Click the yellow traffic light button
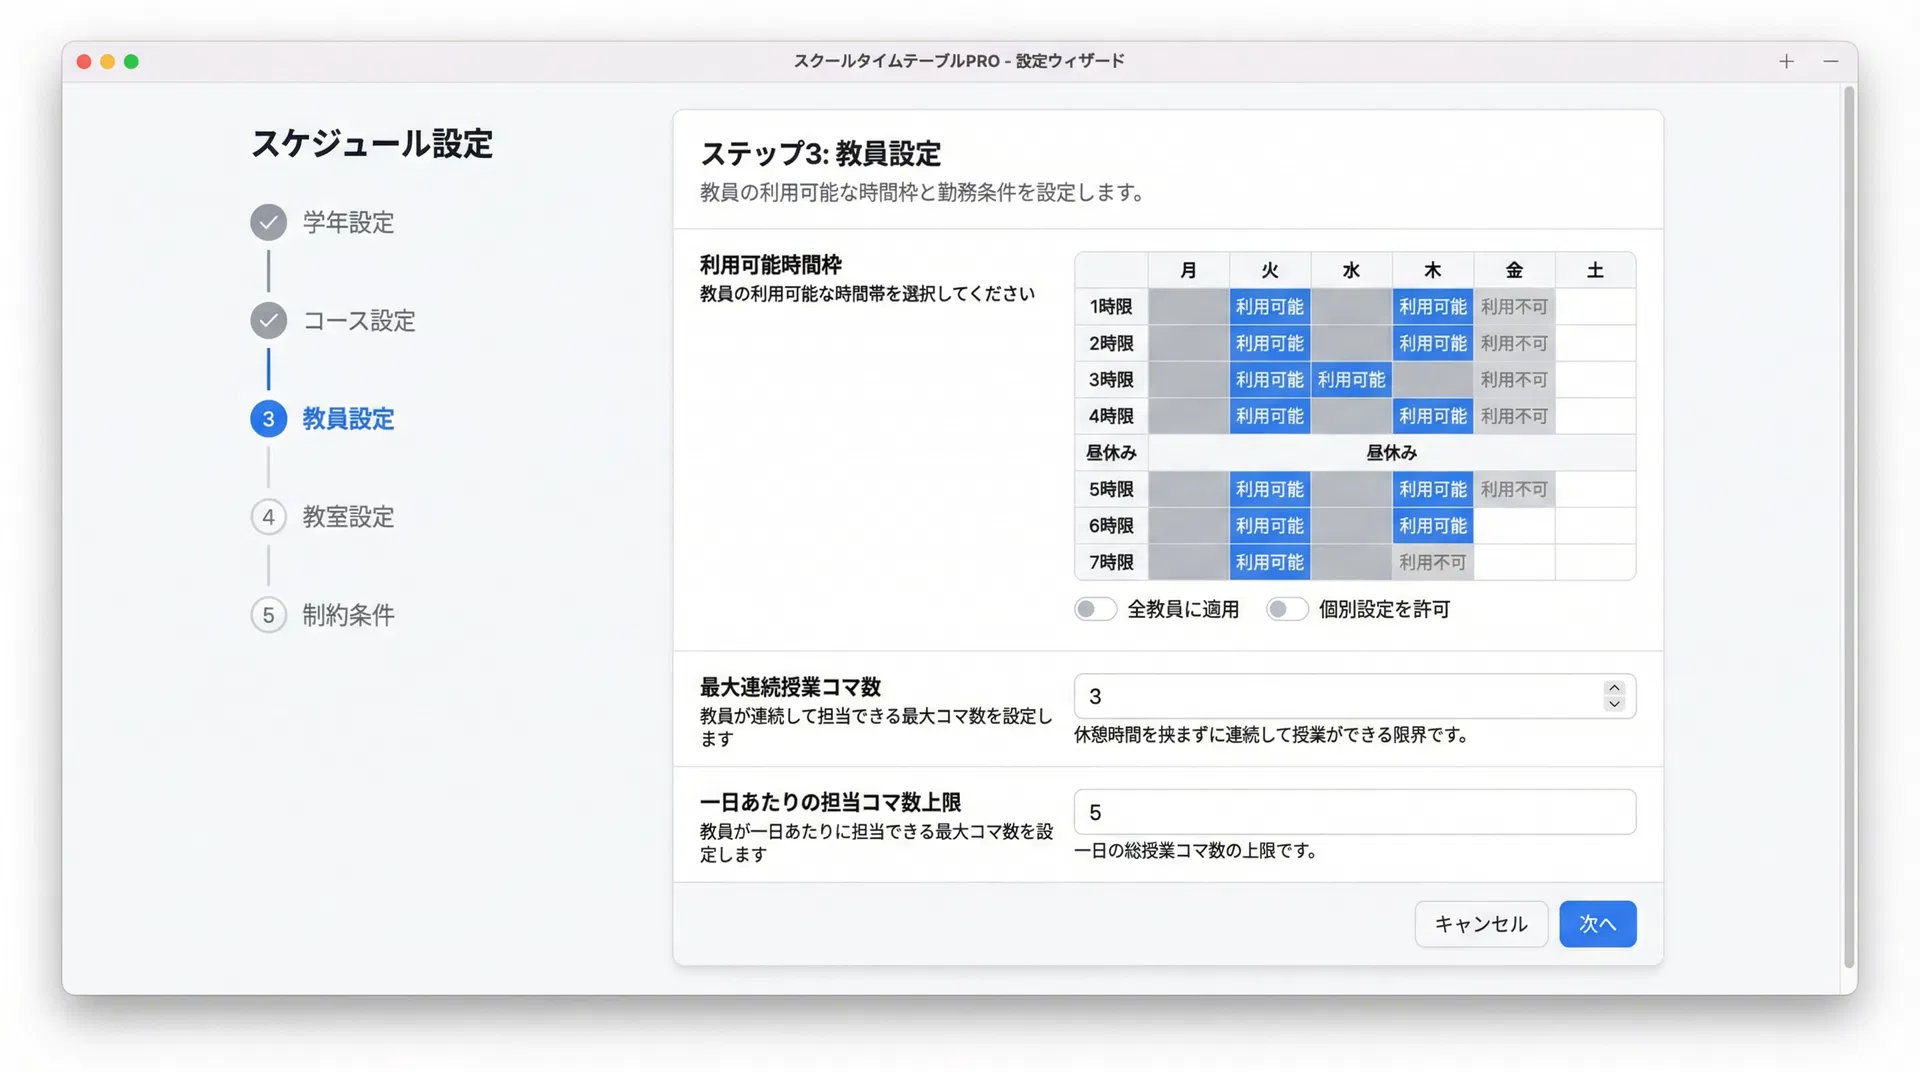Viewport: 1920px width, 1072px height. point(107,61)
